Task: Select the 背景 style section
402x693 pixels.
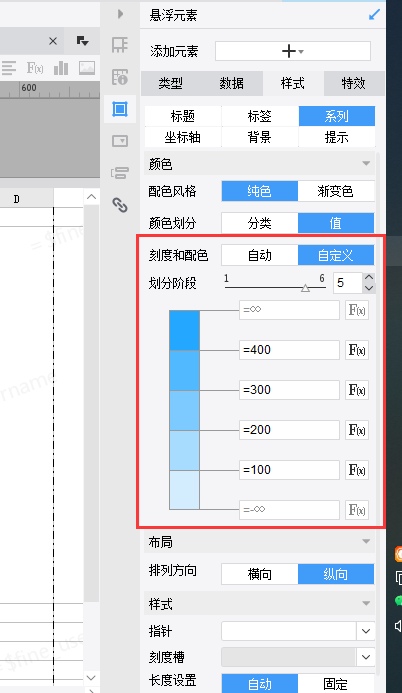Action: pos(260,137)
